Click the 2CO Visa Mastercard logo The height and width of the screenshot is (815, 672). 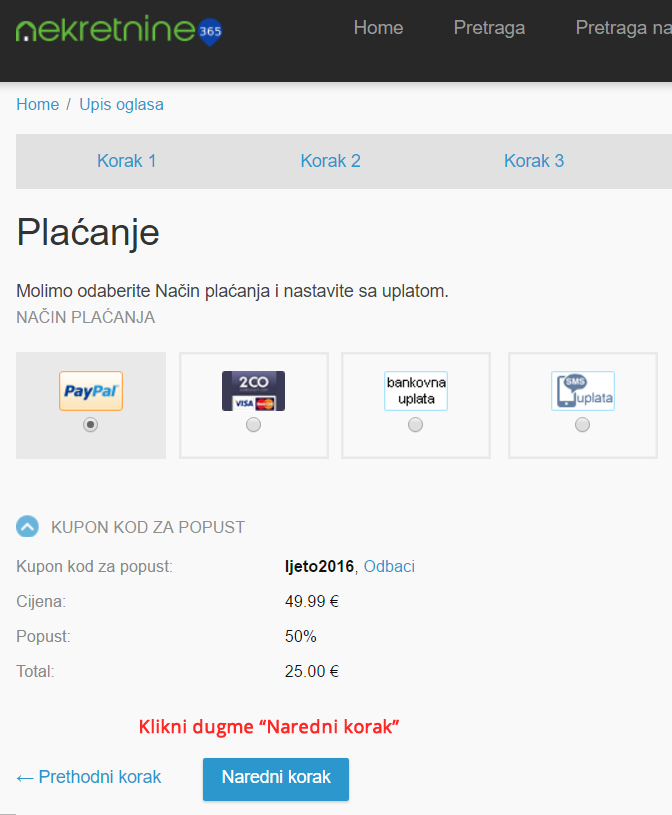tap(253, 391)
